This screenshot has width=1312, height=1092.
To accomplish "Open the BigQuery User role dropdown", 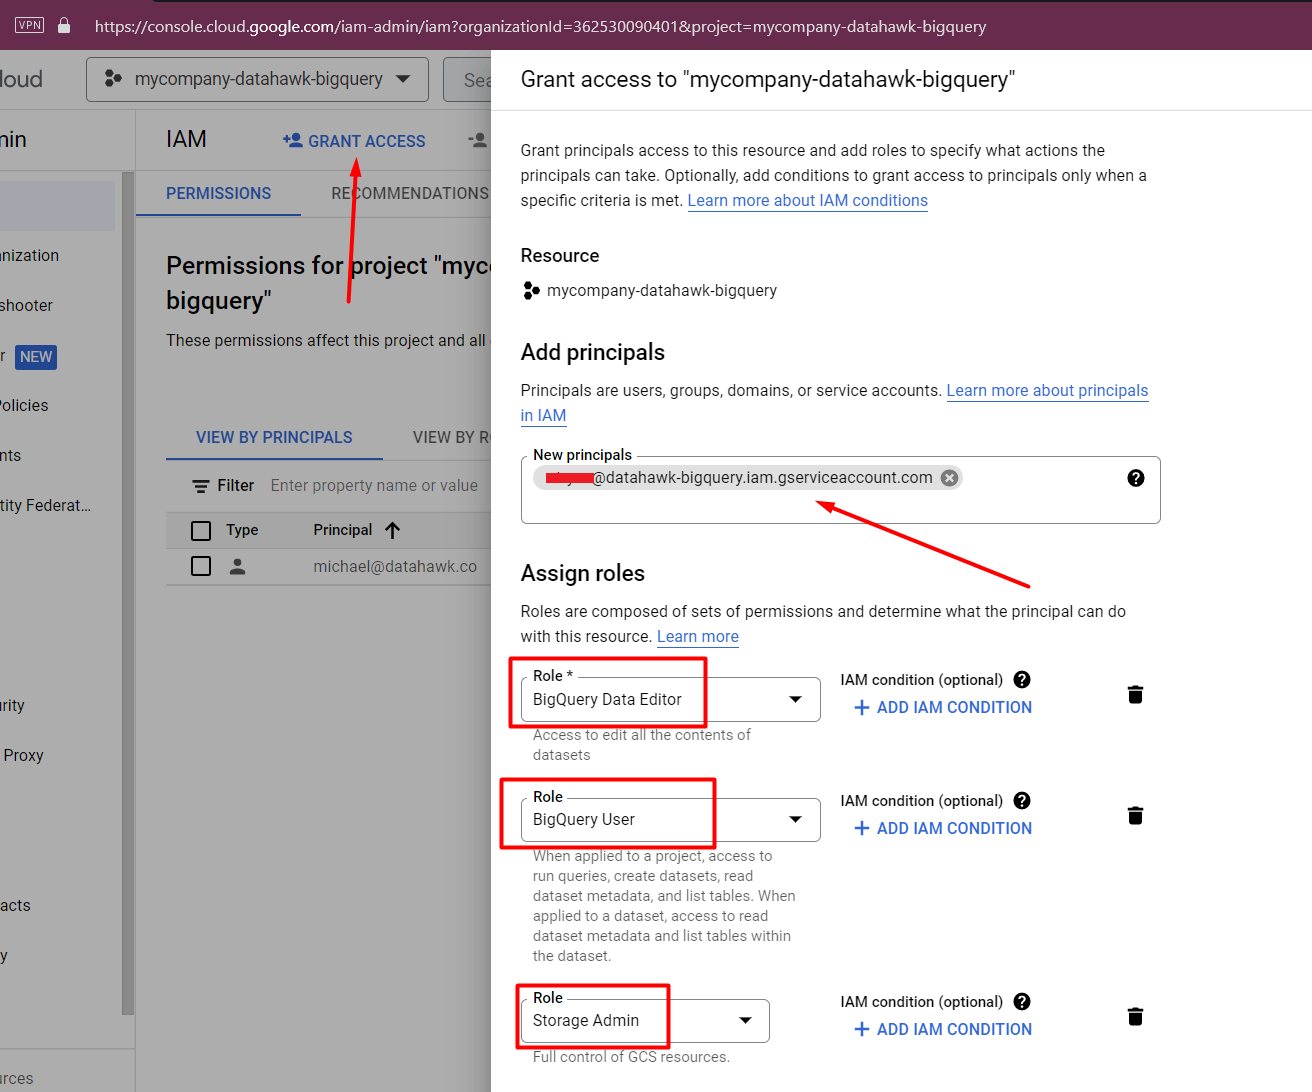I will (x=670, y=820).
